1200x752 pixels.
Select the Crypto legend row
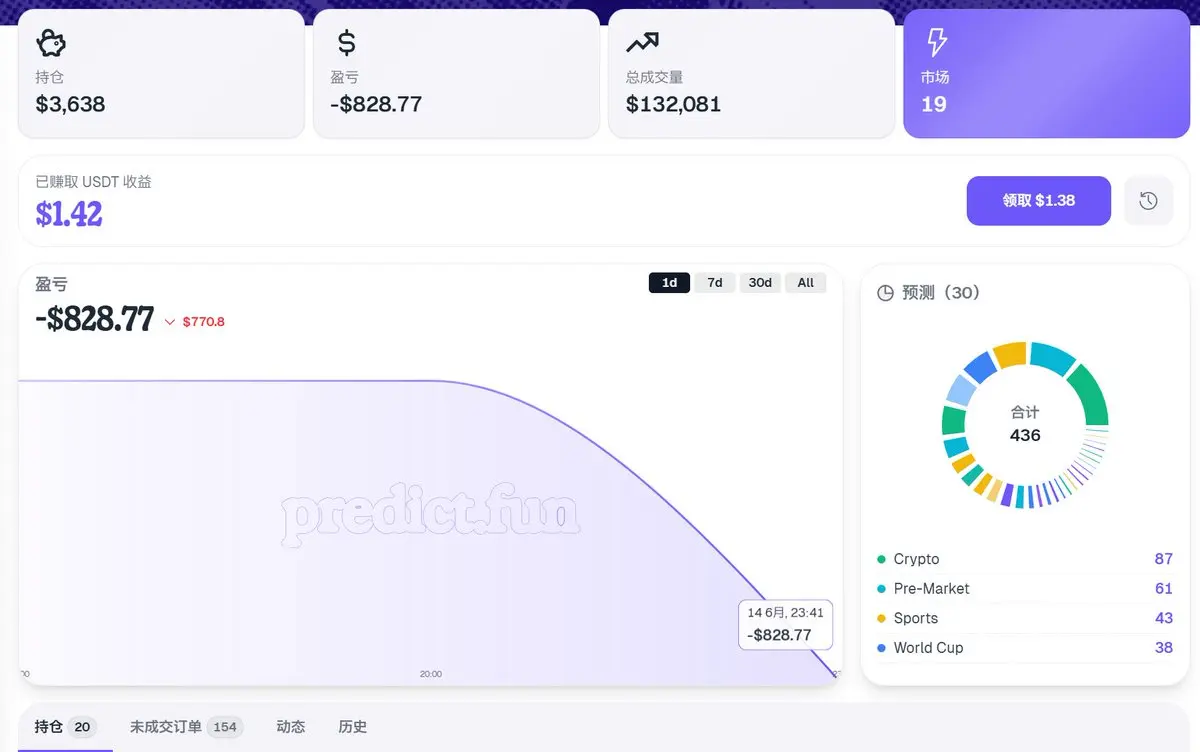(x=1025, y=559)
